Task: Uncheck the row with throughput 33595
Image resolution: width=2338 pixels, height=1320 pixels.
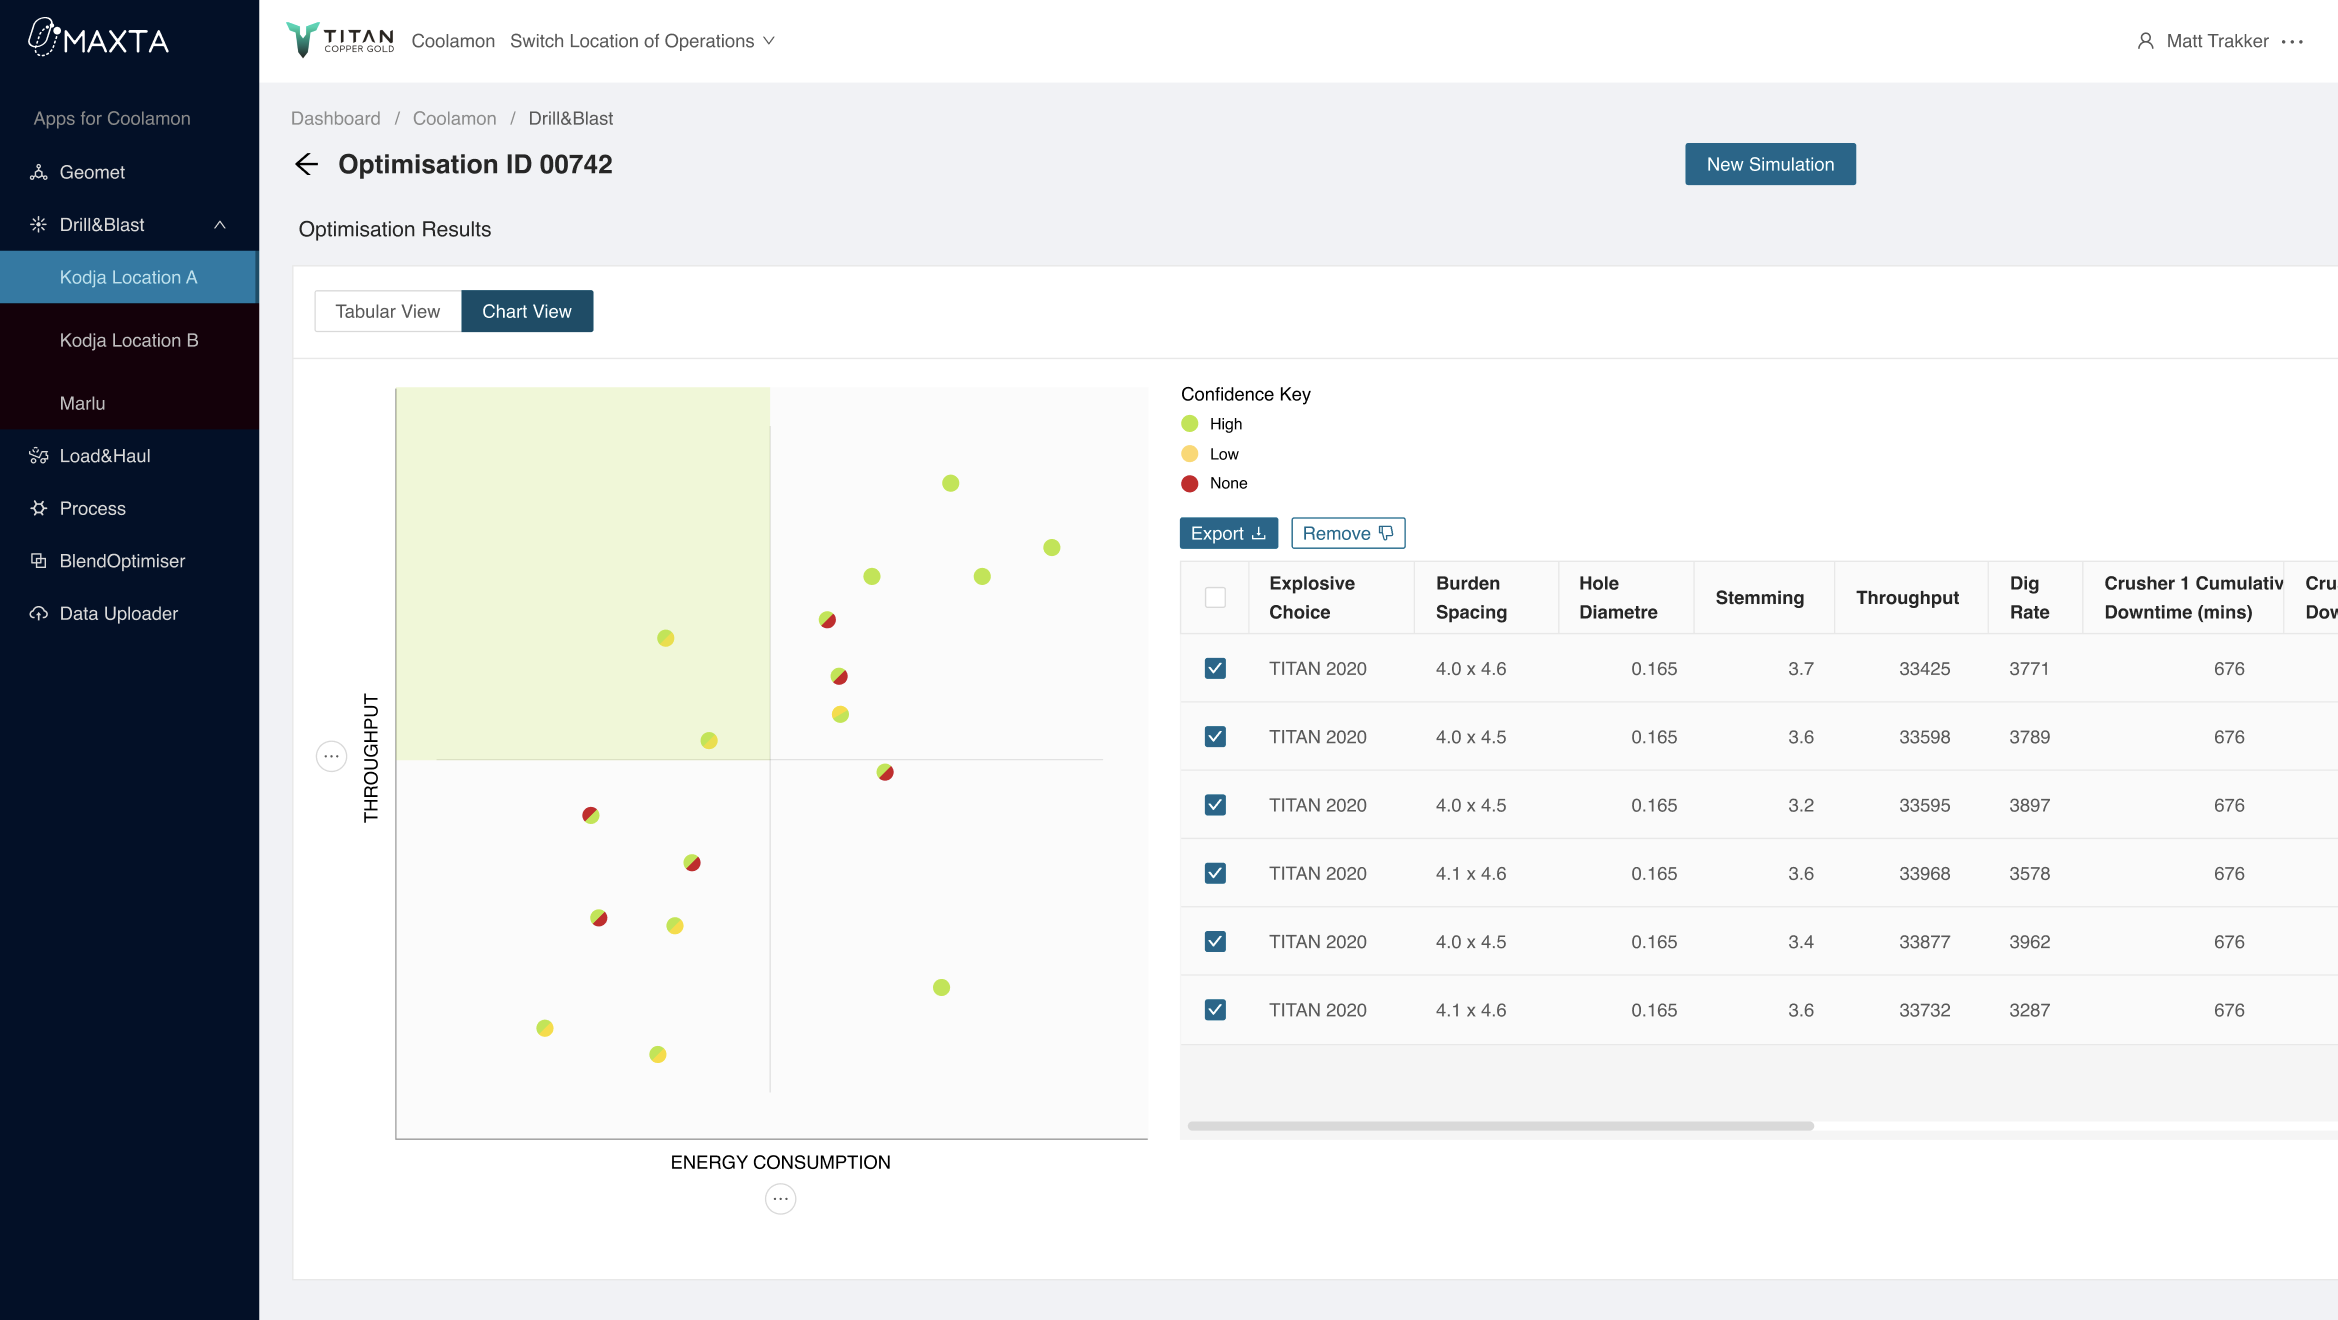Action: click(x=1215, y=805)
